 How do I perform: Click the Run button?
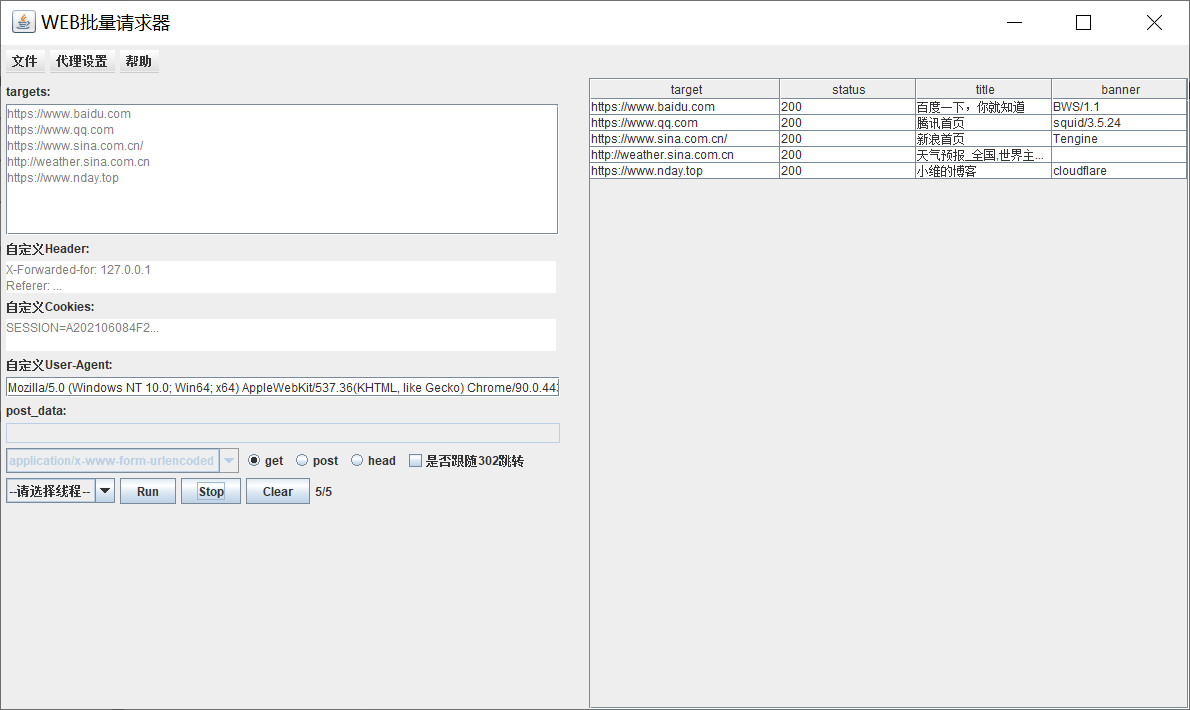[x=148, y=491]
